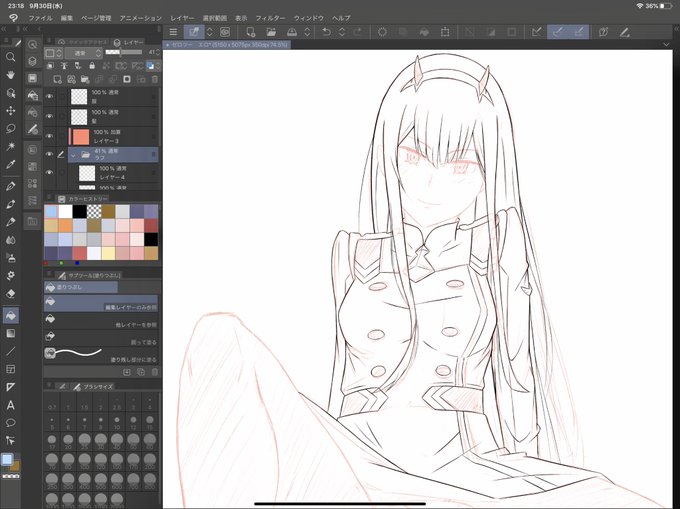Click the 塗りつぶし sub tool group
The image size is (680, 509).
[81, 287]
